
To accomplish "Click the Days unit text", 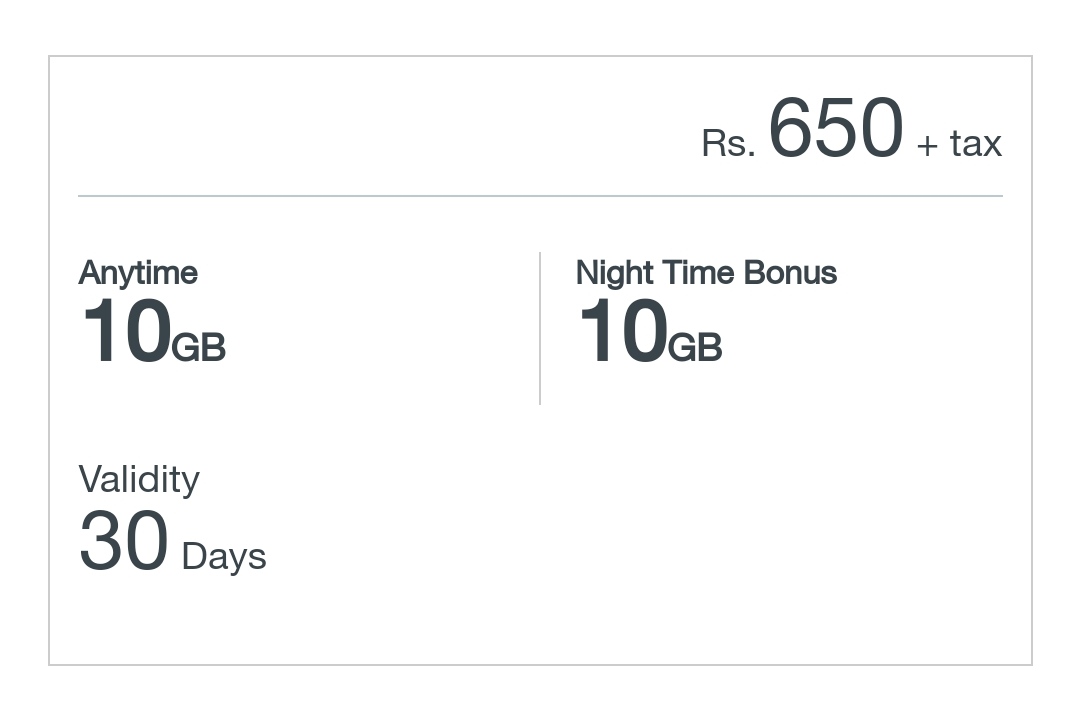I will click(224, 556).
